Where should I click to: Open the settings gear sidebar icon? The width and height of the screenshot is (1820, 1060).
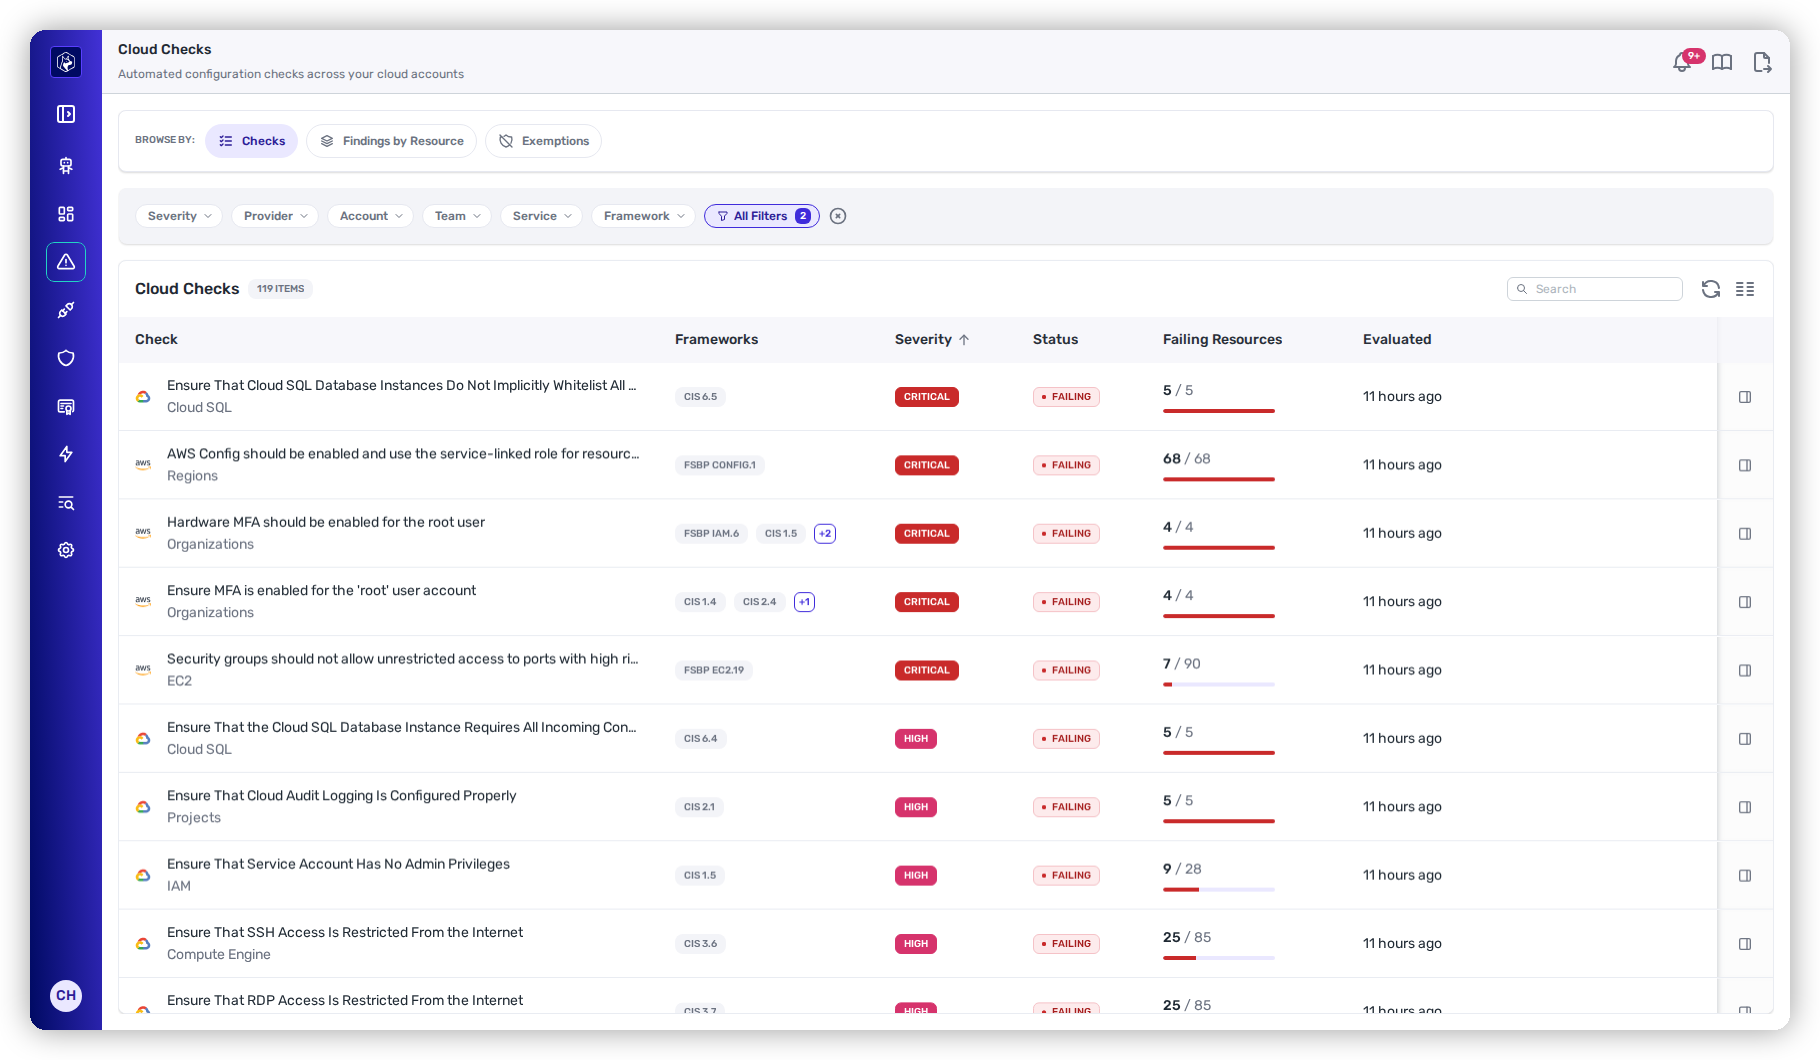point(66,550)
